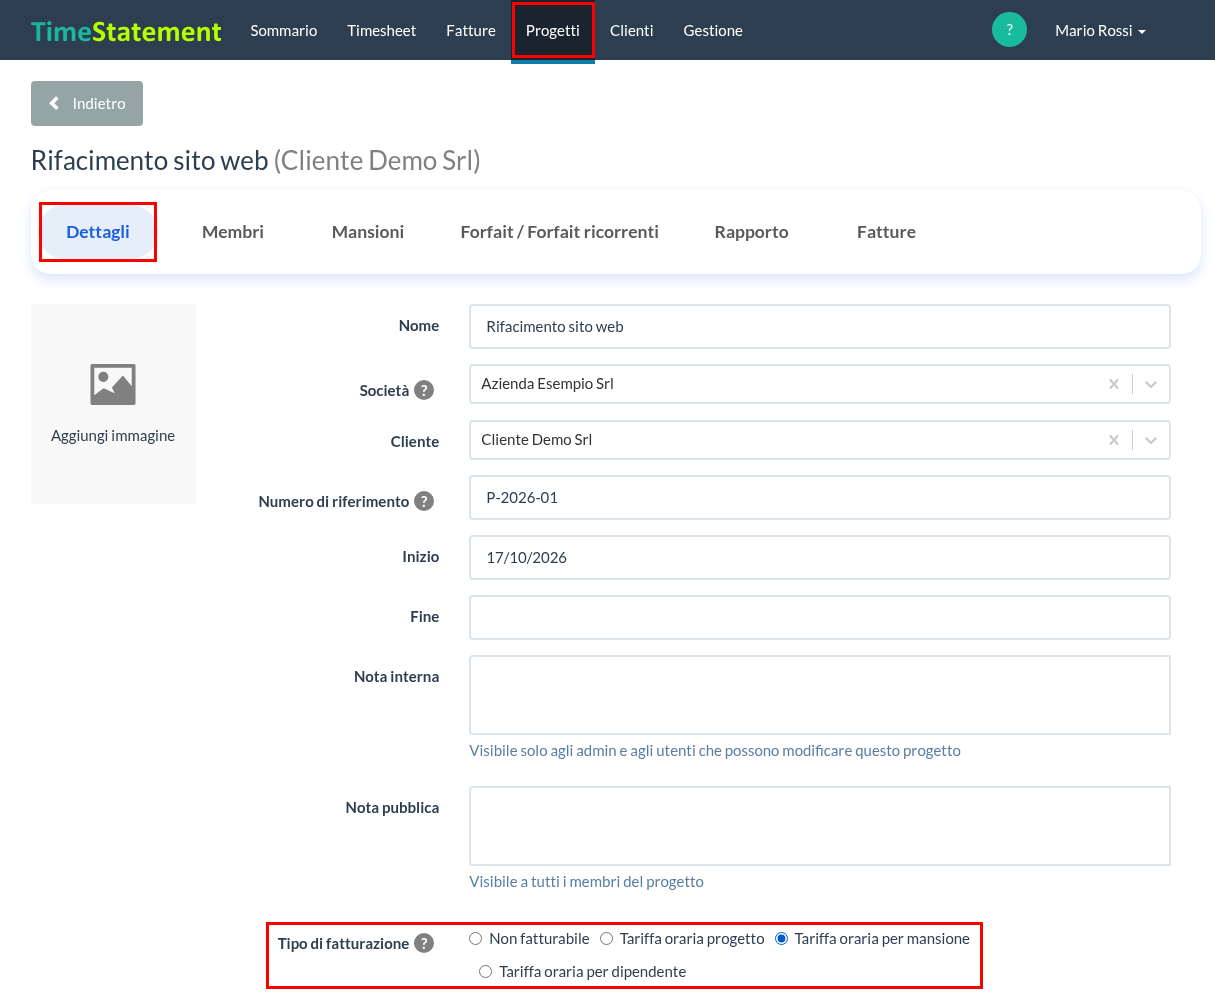
Task: Click the 'Visibile solo agli admin' hint text
Action: 715,750
